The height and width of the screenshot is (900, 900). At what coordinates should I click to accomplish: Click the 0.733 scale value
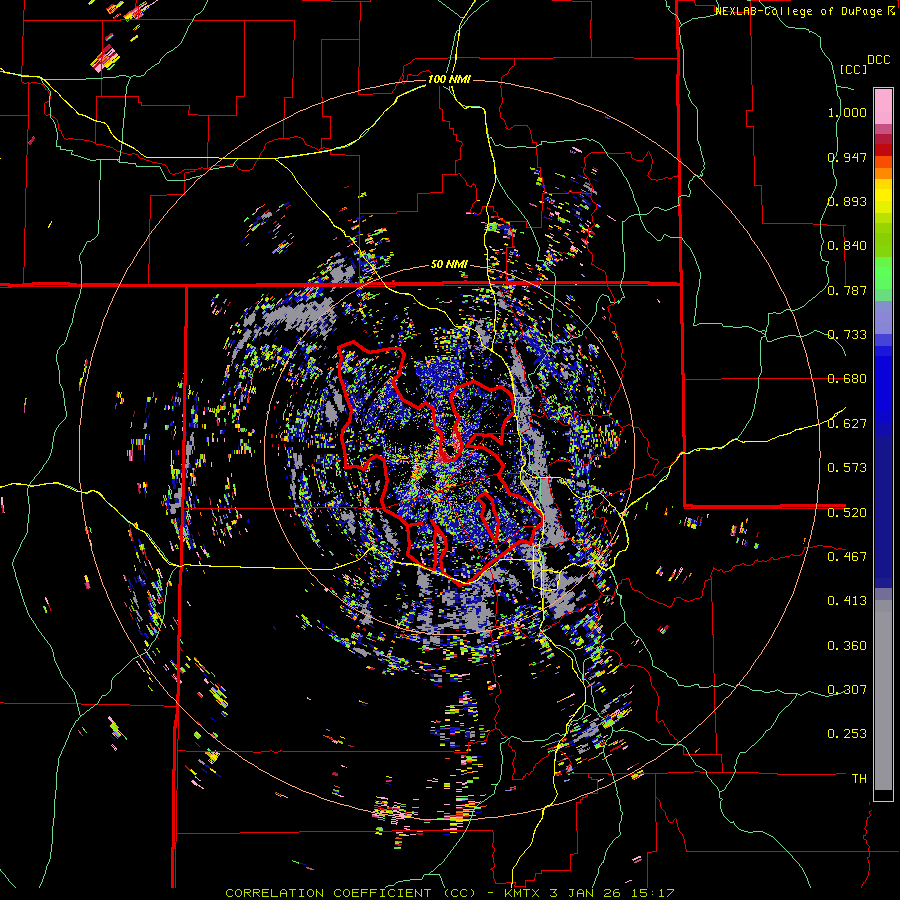point(847,335)
